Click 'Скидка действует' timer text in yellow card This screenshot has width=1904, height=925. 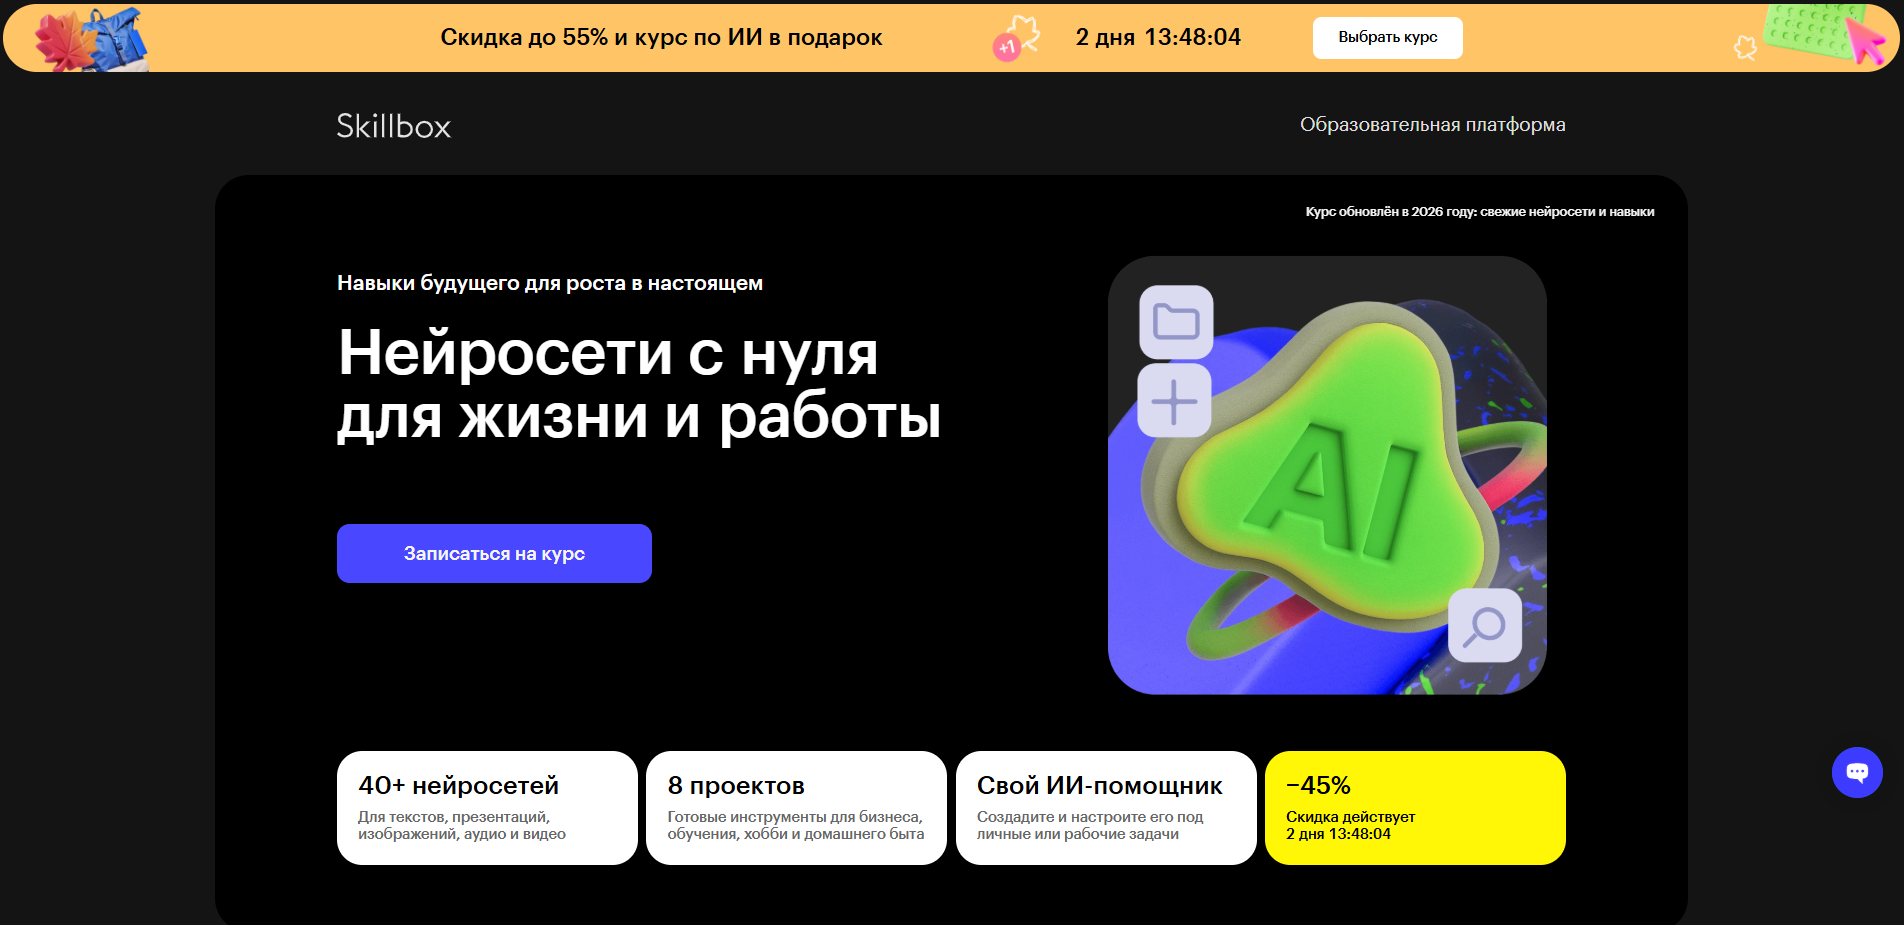[1350, 825]
